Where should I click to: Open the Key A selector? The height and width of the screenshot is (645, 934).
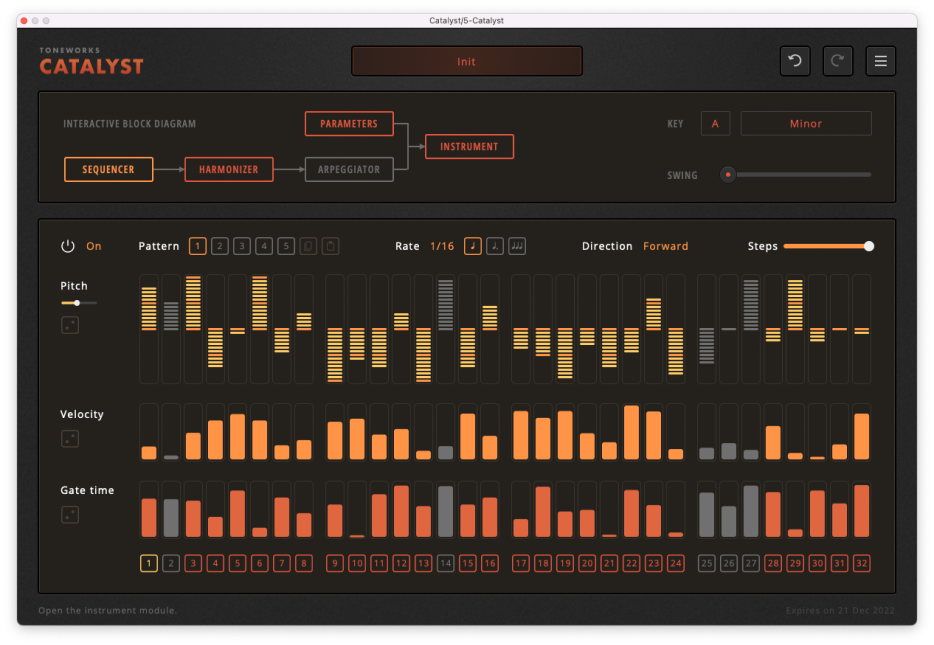pos(715,123)
